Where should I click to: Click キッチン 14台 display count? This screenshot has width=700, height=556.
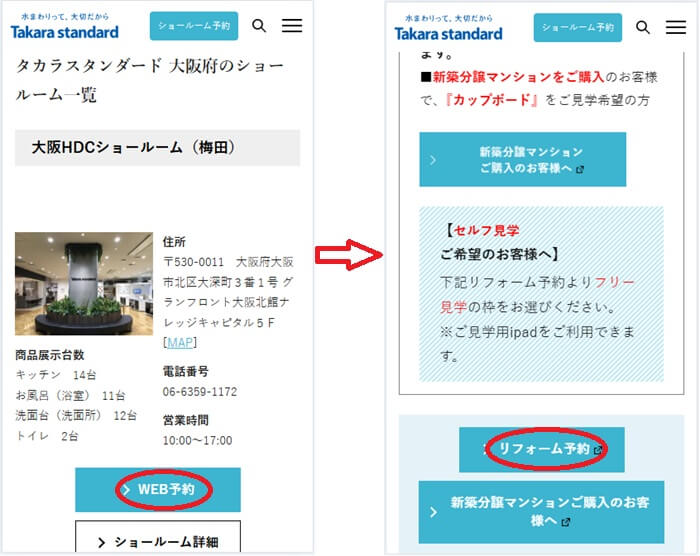tap(56, 375)
